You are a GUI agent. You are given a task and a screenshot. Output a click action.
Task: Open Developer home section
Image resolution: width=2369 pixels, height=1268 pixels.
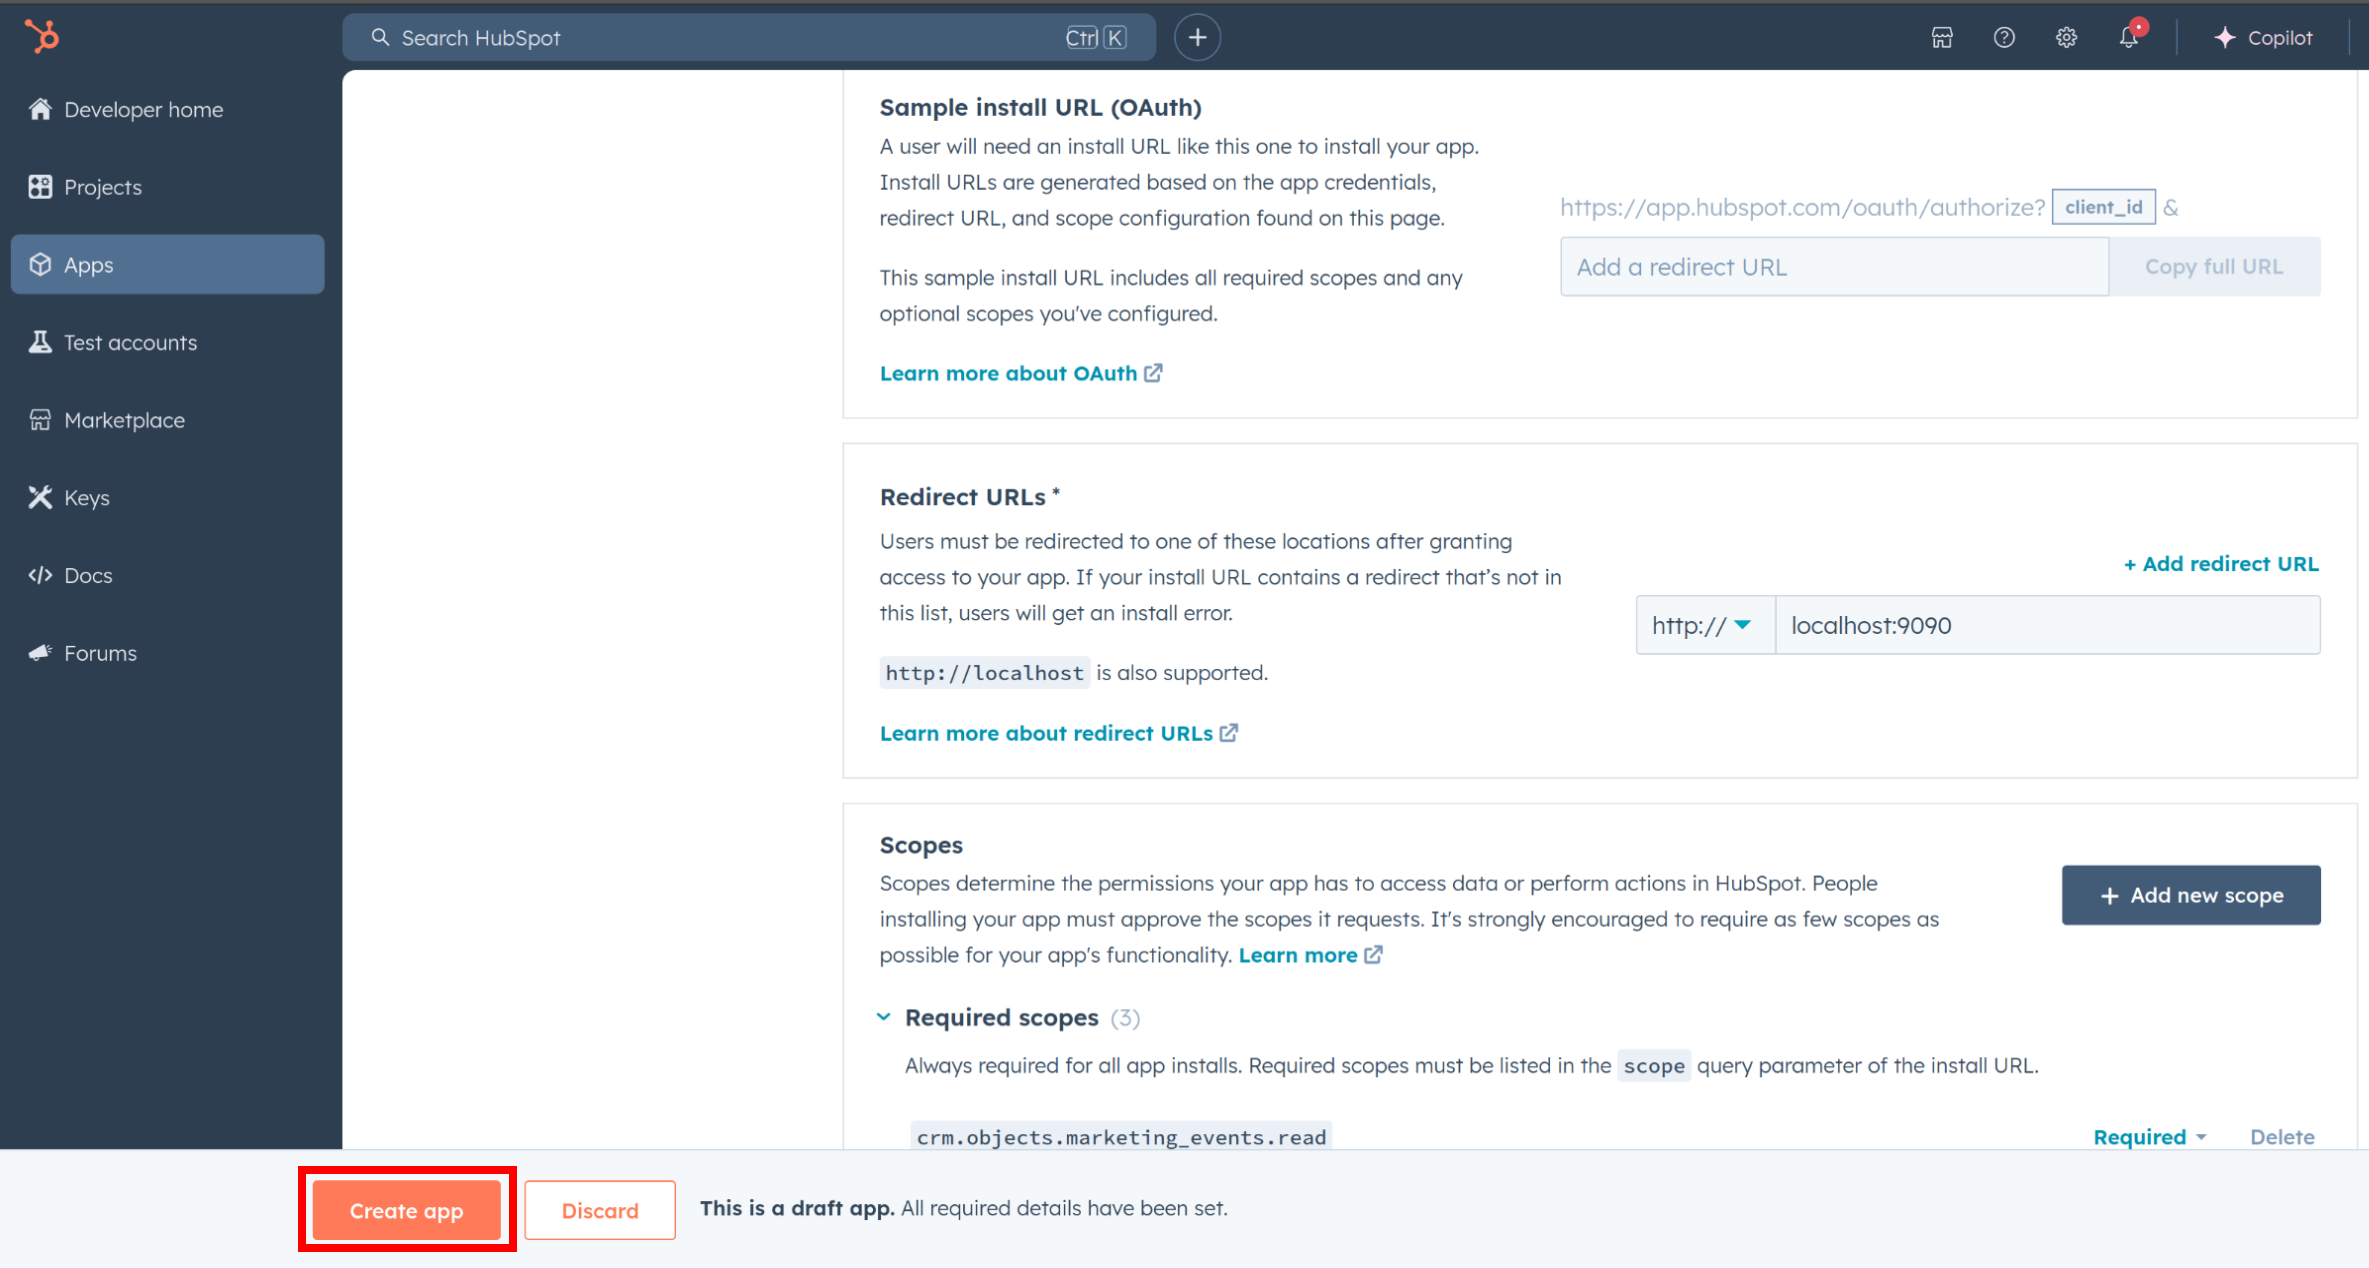[x=141, y=108]
